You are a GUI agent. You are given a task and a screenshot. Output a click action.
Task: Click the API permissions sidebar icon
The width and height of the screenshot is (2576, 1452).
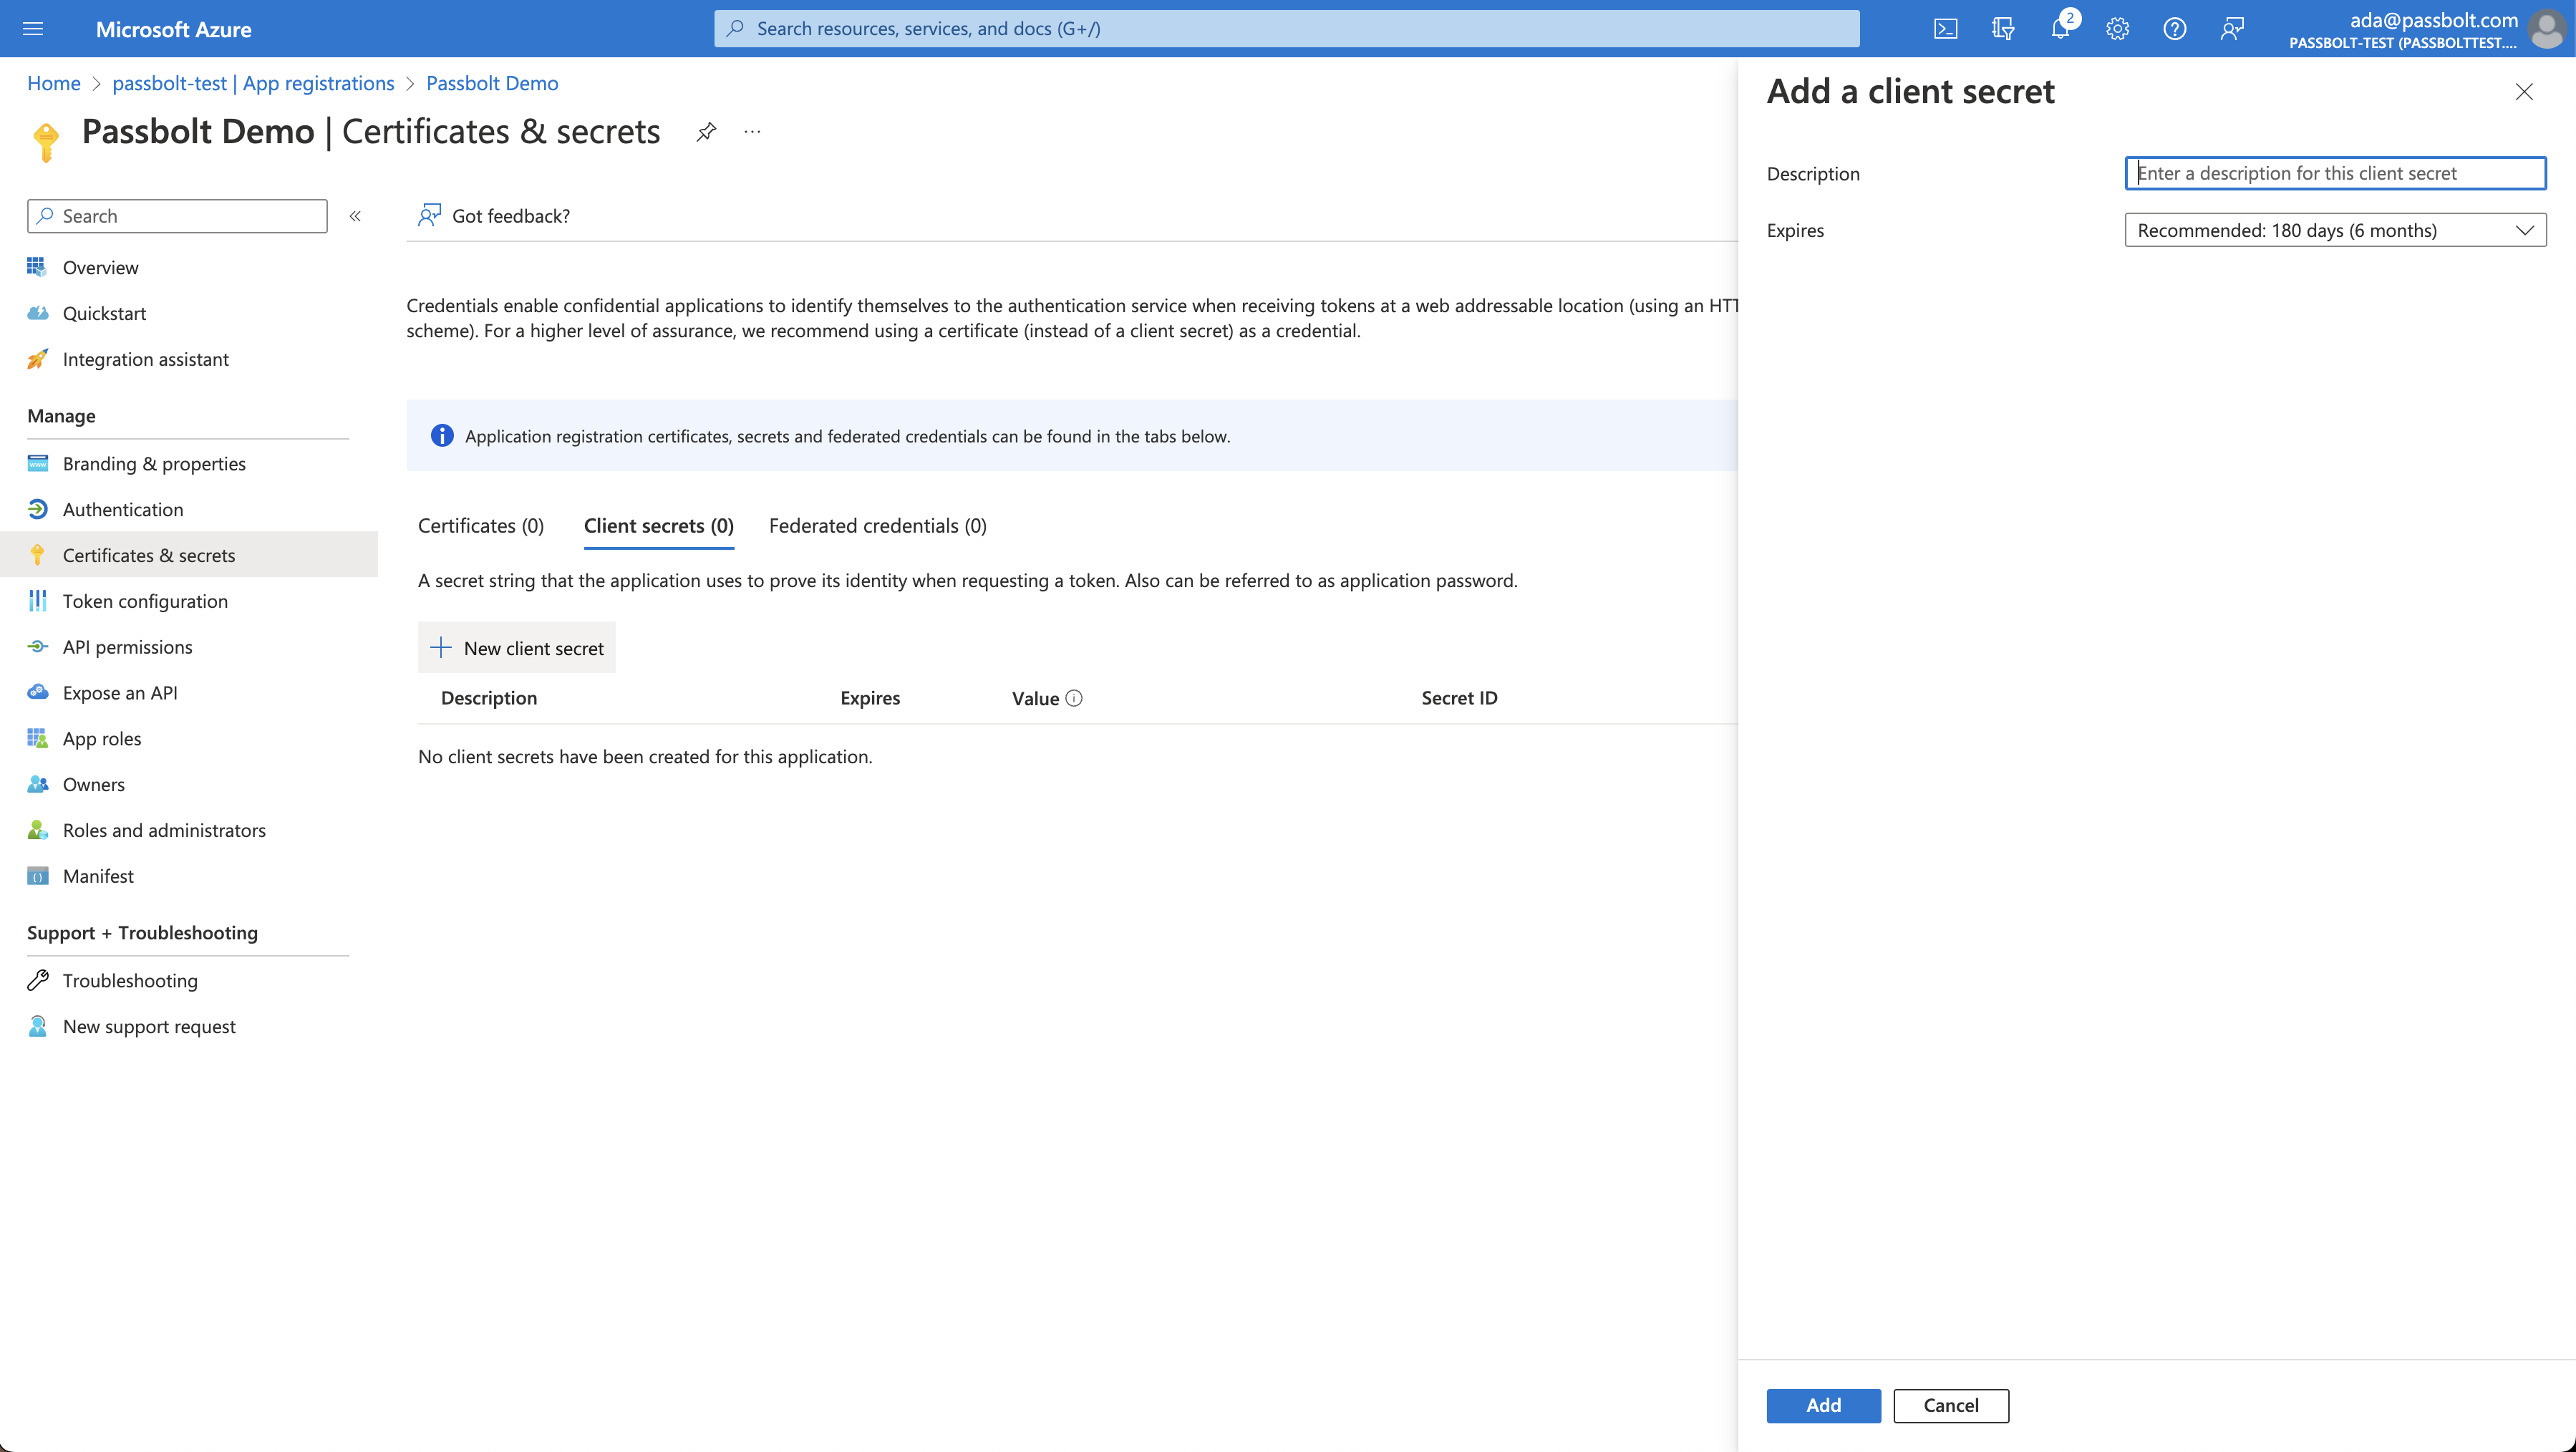tap(37, 646)
